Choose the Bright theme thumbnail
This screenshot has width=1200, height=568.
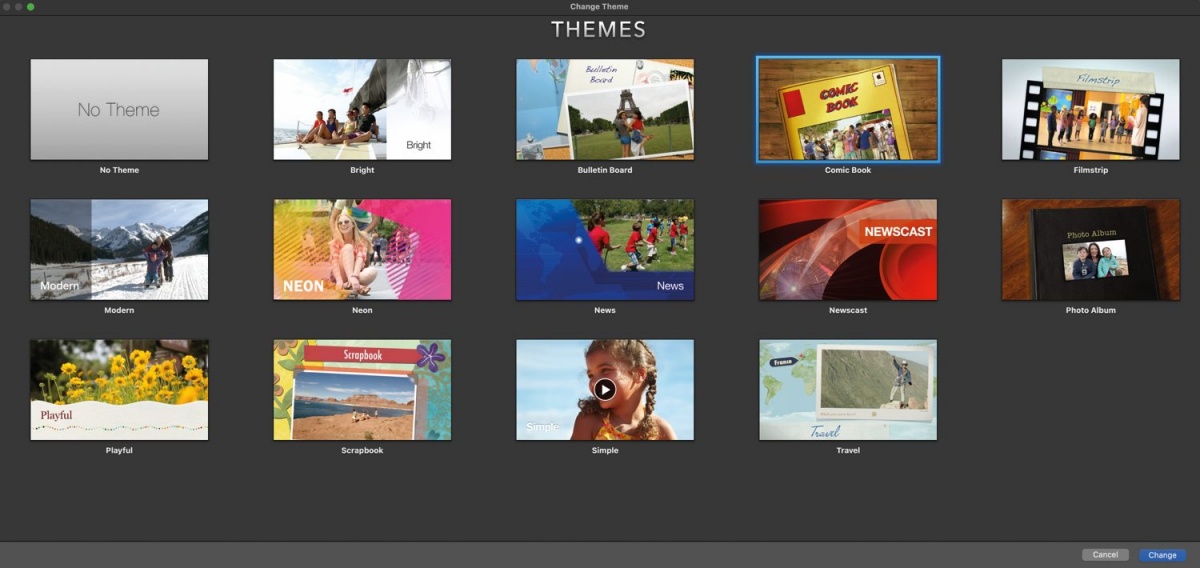point(362,110)
